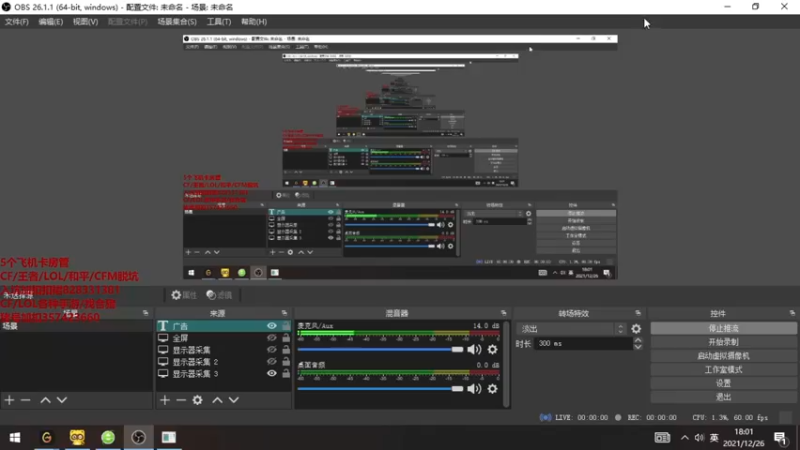Adjust the 麦克风/Aux volume slider

(380, 349)
